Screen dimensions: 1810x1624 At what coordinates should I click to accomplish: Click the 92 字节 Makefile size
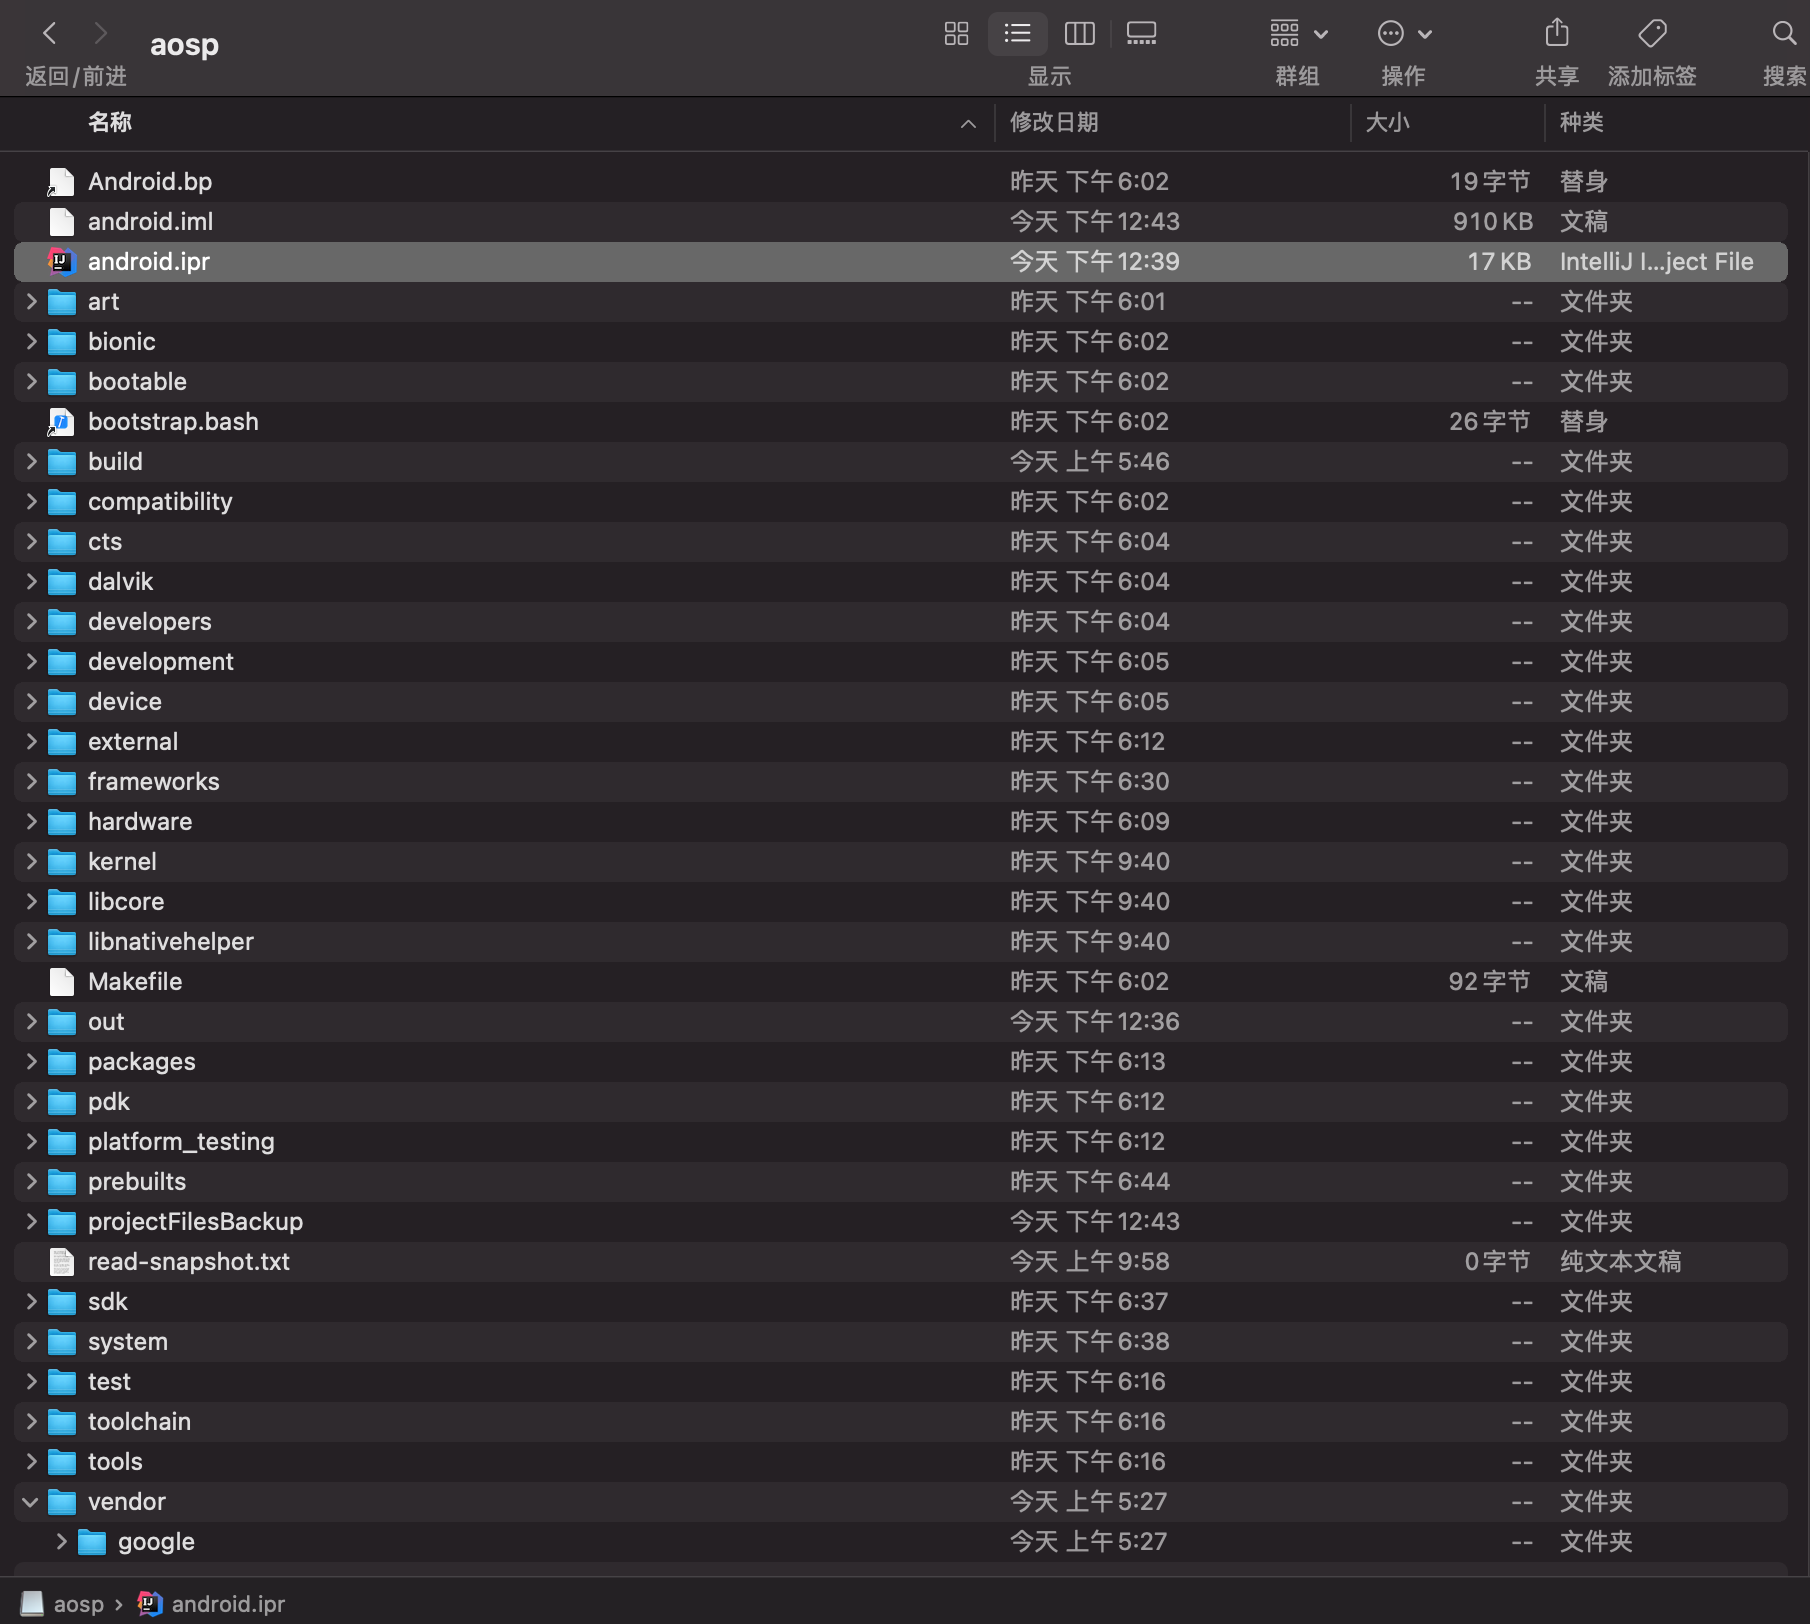coord(1489,981)
